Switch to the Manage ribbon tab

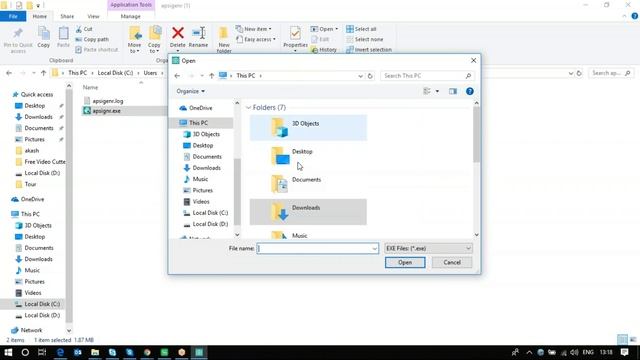(131, 16)
